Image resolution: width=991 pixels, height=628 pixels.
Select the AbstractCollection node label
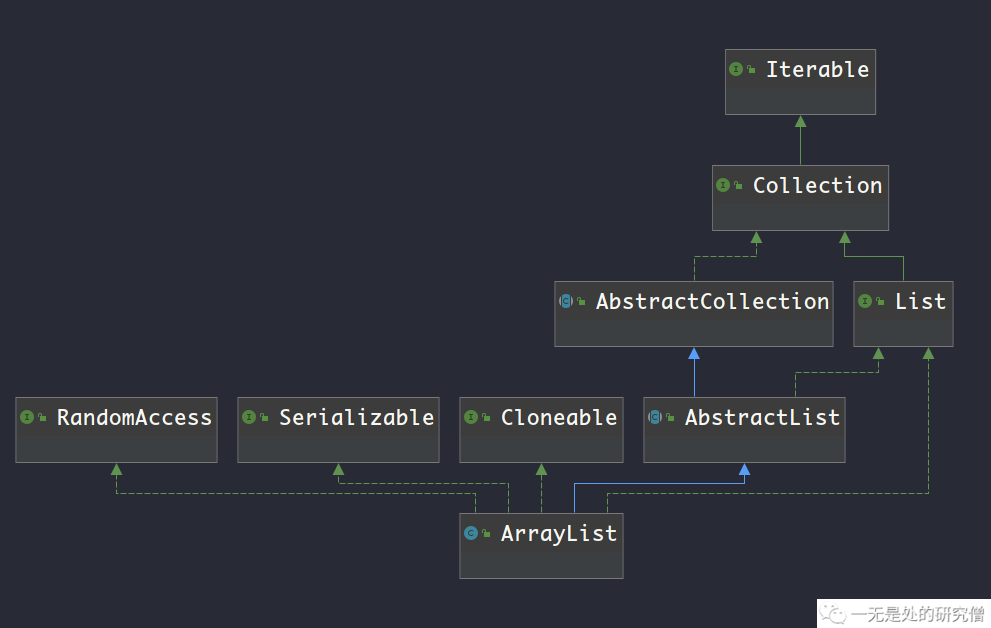[712, 301]
